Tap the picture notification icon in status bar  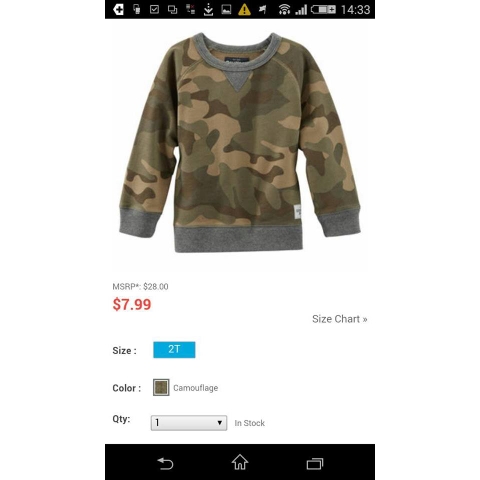[x=226, y=9]
